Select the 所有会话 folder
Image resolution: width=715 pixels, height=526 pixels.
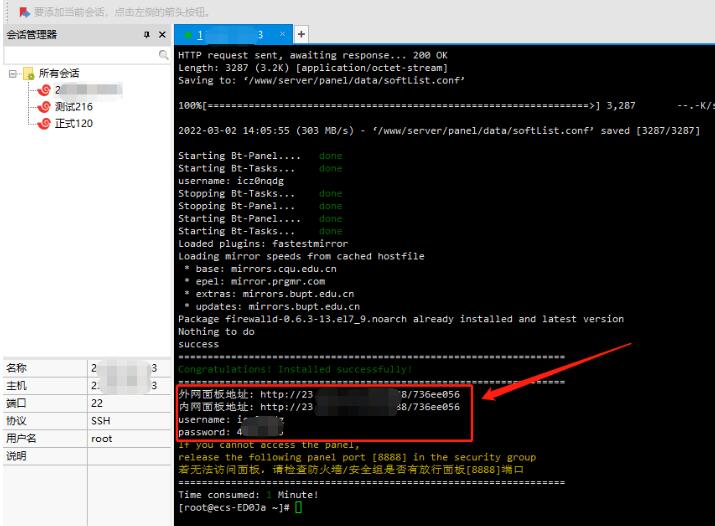coord(59,73)
